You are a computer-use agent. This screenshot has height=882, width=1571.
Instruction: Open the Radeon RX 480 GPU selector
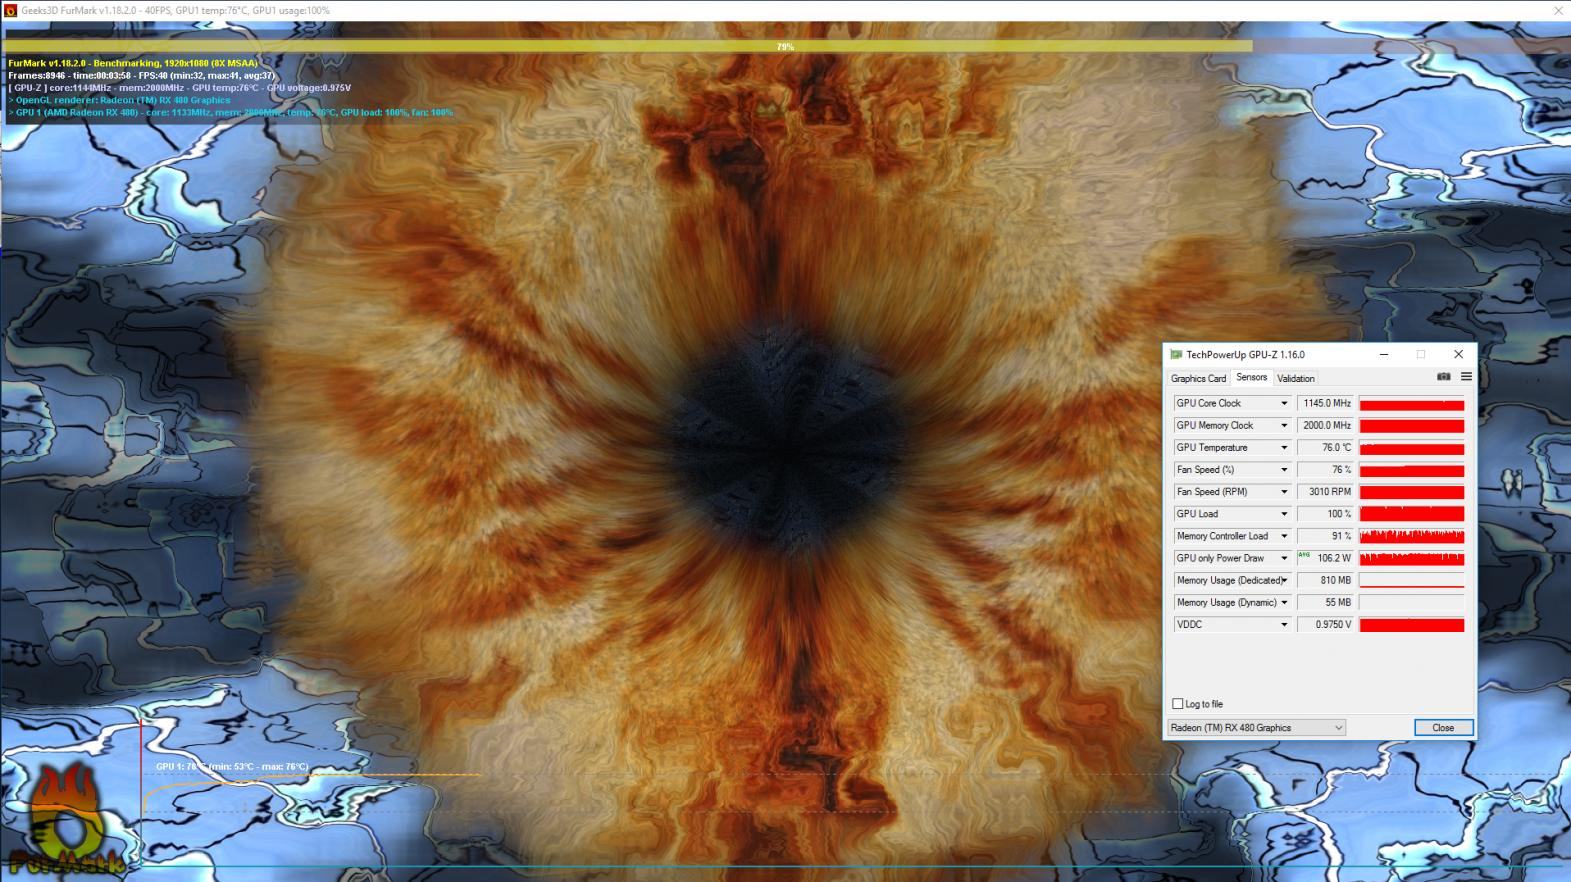[1257, 728]
